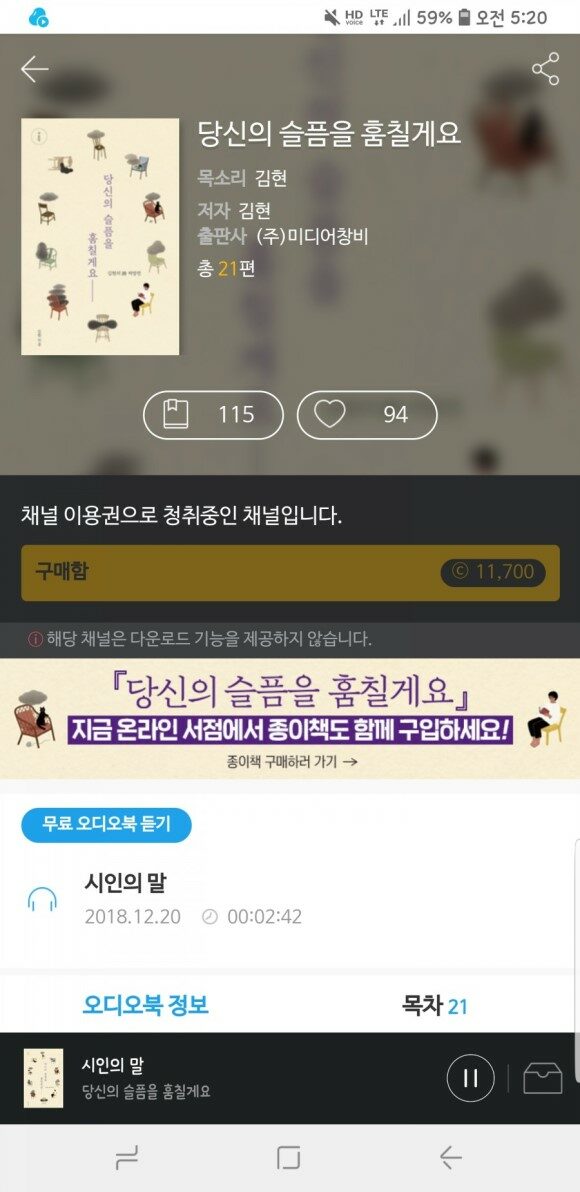The image size is (580, 1192).
Task: Select the 시인의 말 track title
Action: 125,883
